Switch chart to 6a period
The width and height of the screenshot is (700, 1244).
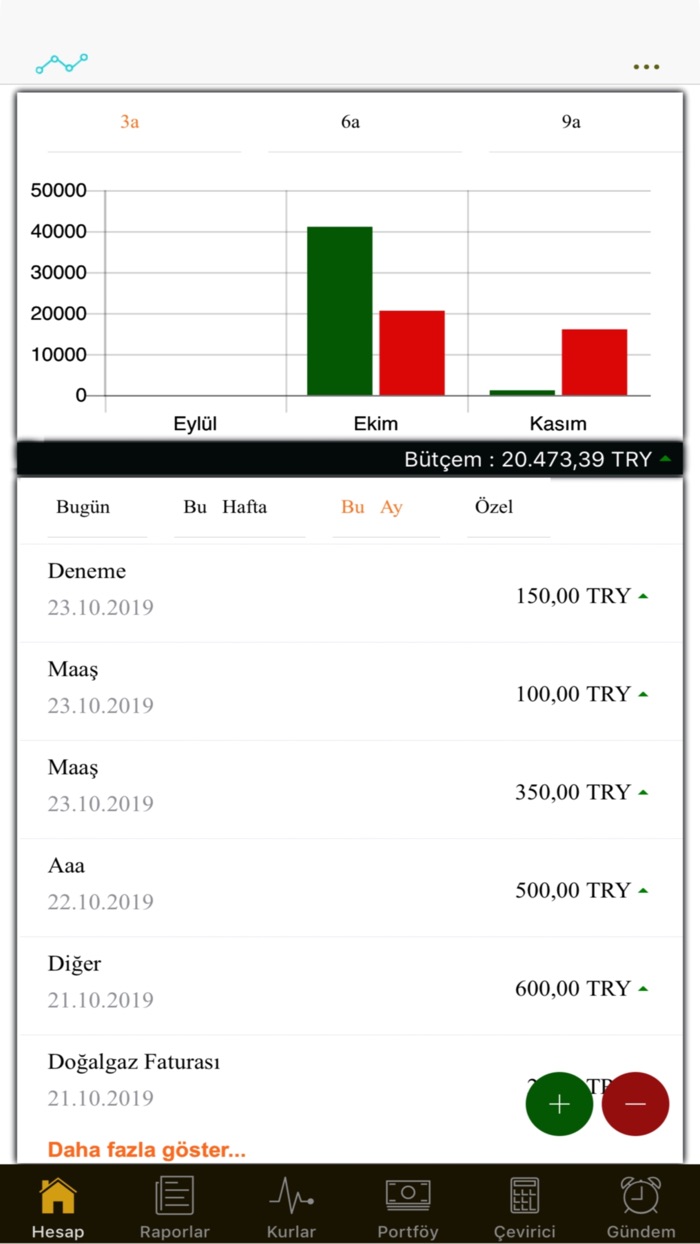350,123
